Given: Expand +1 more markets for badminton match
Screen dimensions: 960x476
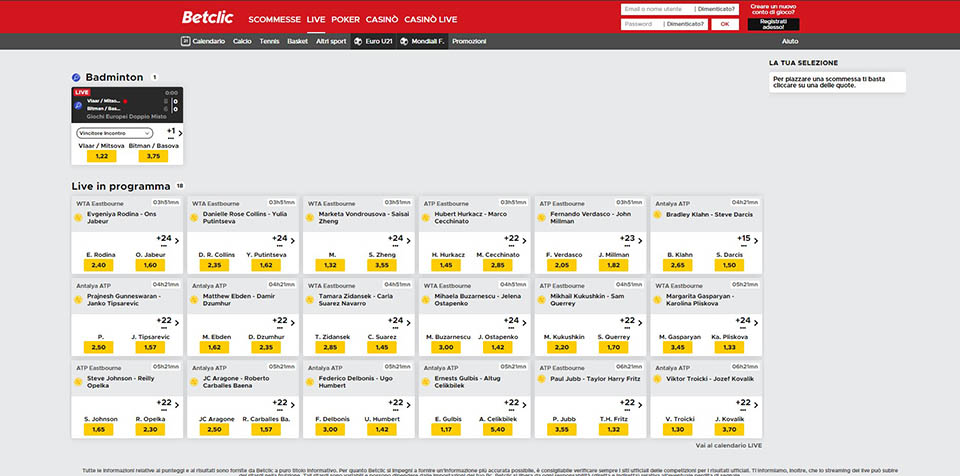Looking at the screenshot, I should coord(174,132).
